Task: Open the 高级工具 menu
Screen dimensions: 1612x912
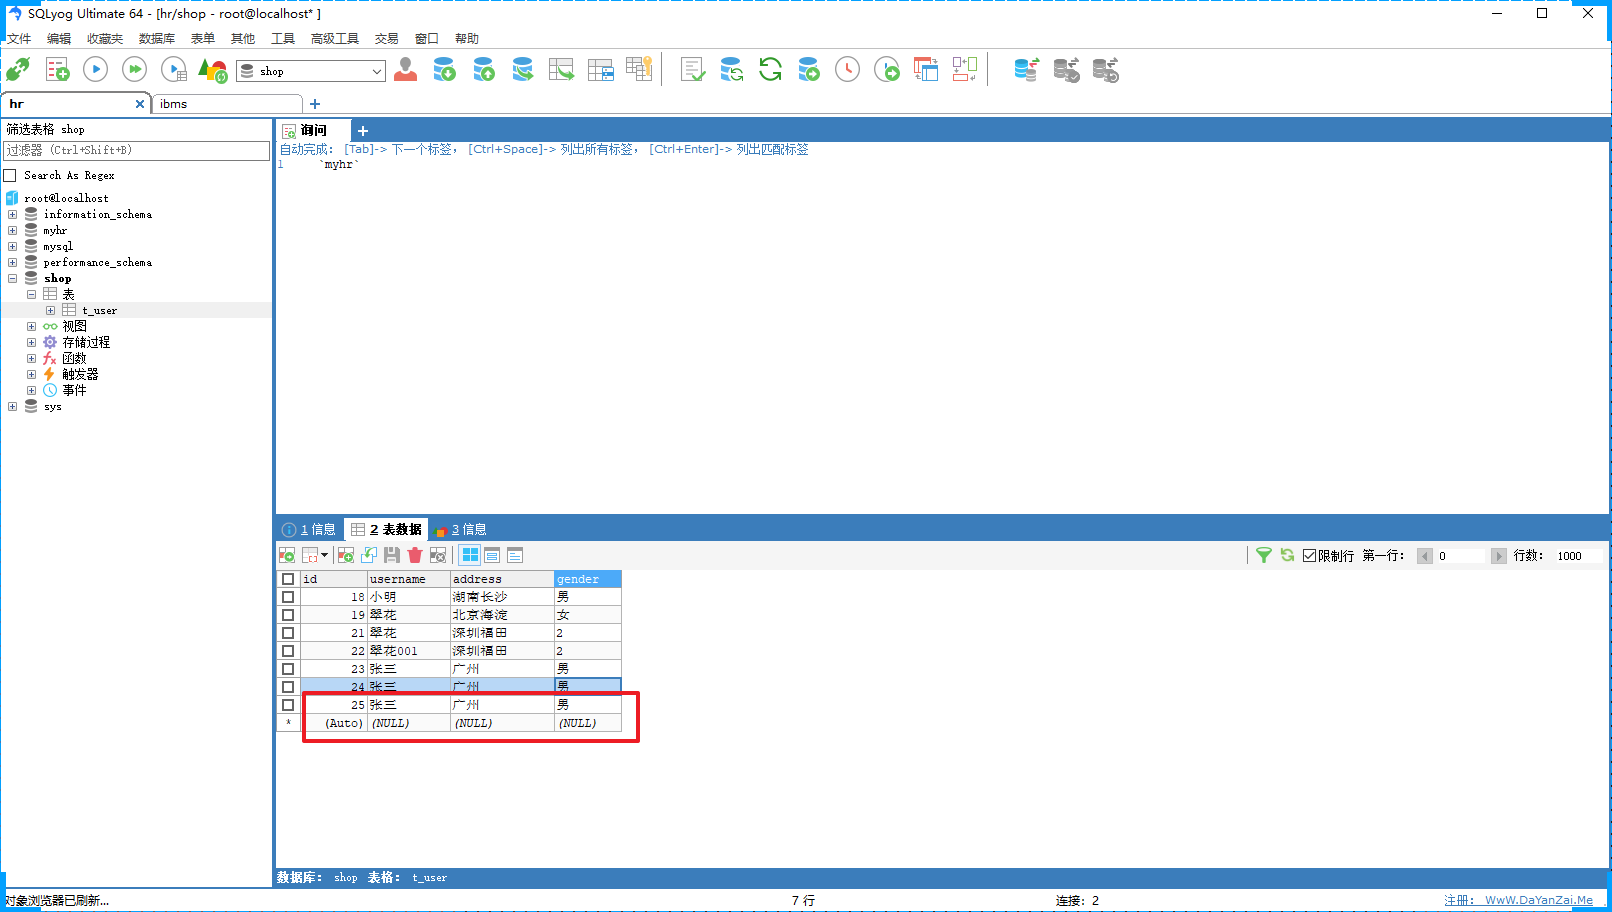Action: point(335,39)
